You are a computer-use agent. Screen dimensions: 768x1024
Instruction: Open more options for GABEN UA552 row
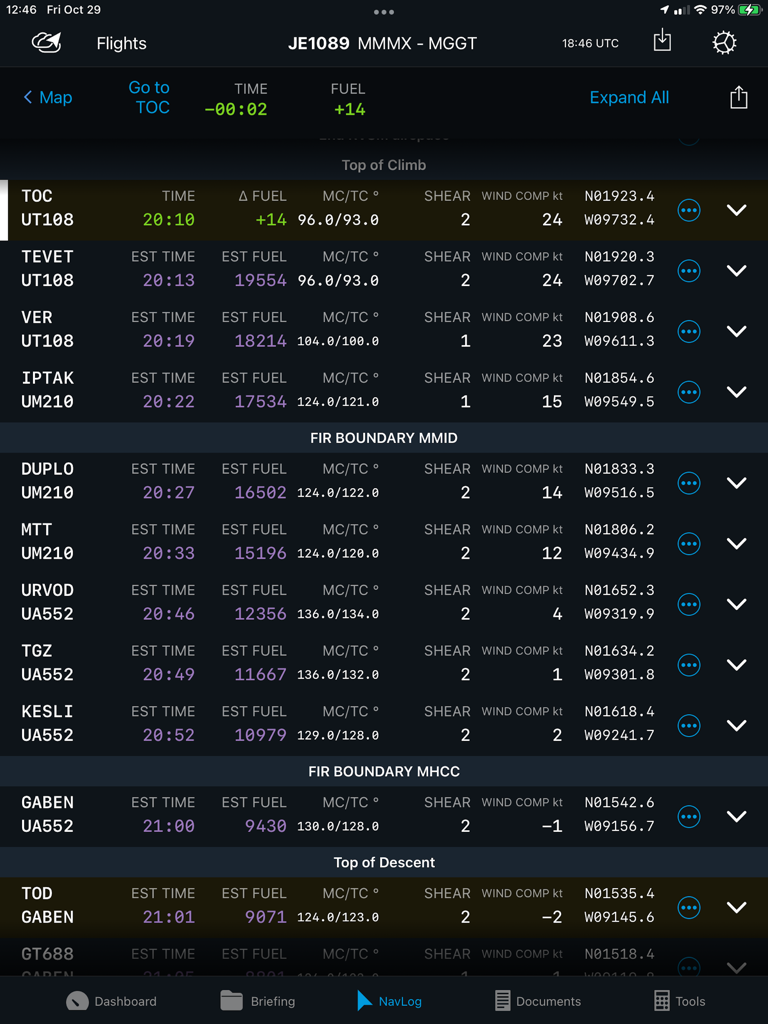point(689,816)
